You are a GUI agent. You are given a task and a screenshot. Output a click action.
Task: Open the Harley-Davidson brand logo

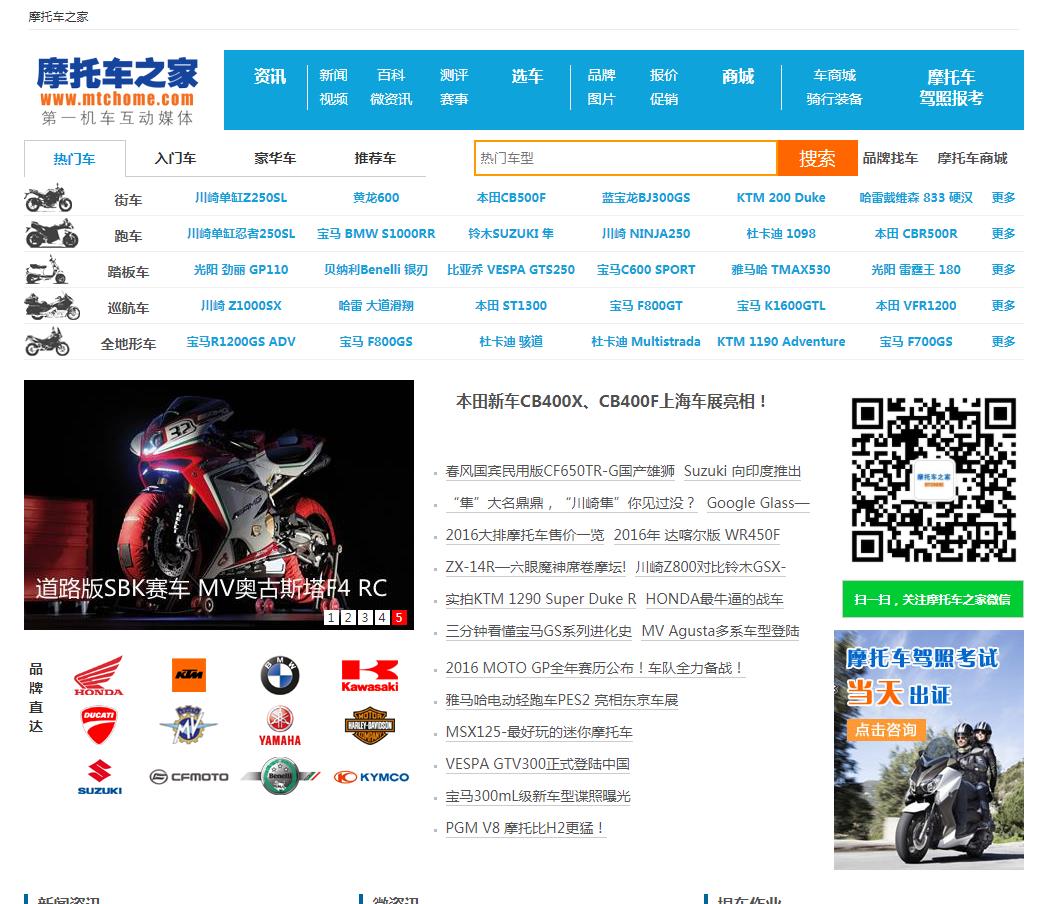[x=370, y=726]
